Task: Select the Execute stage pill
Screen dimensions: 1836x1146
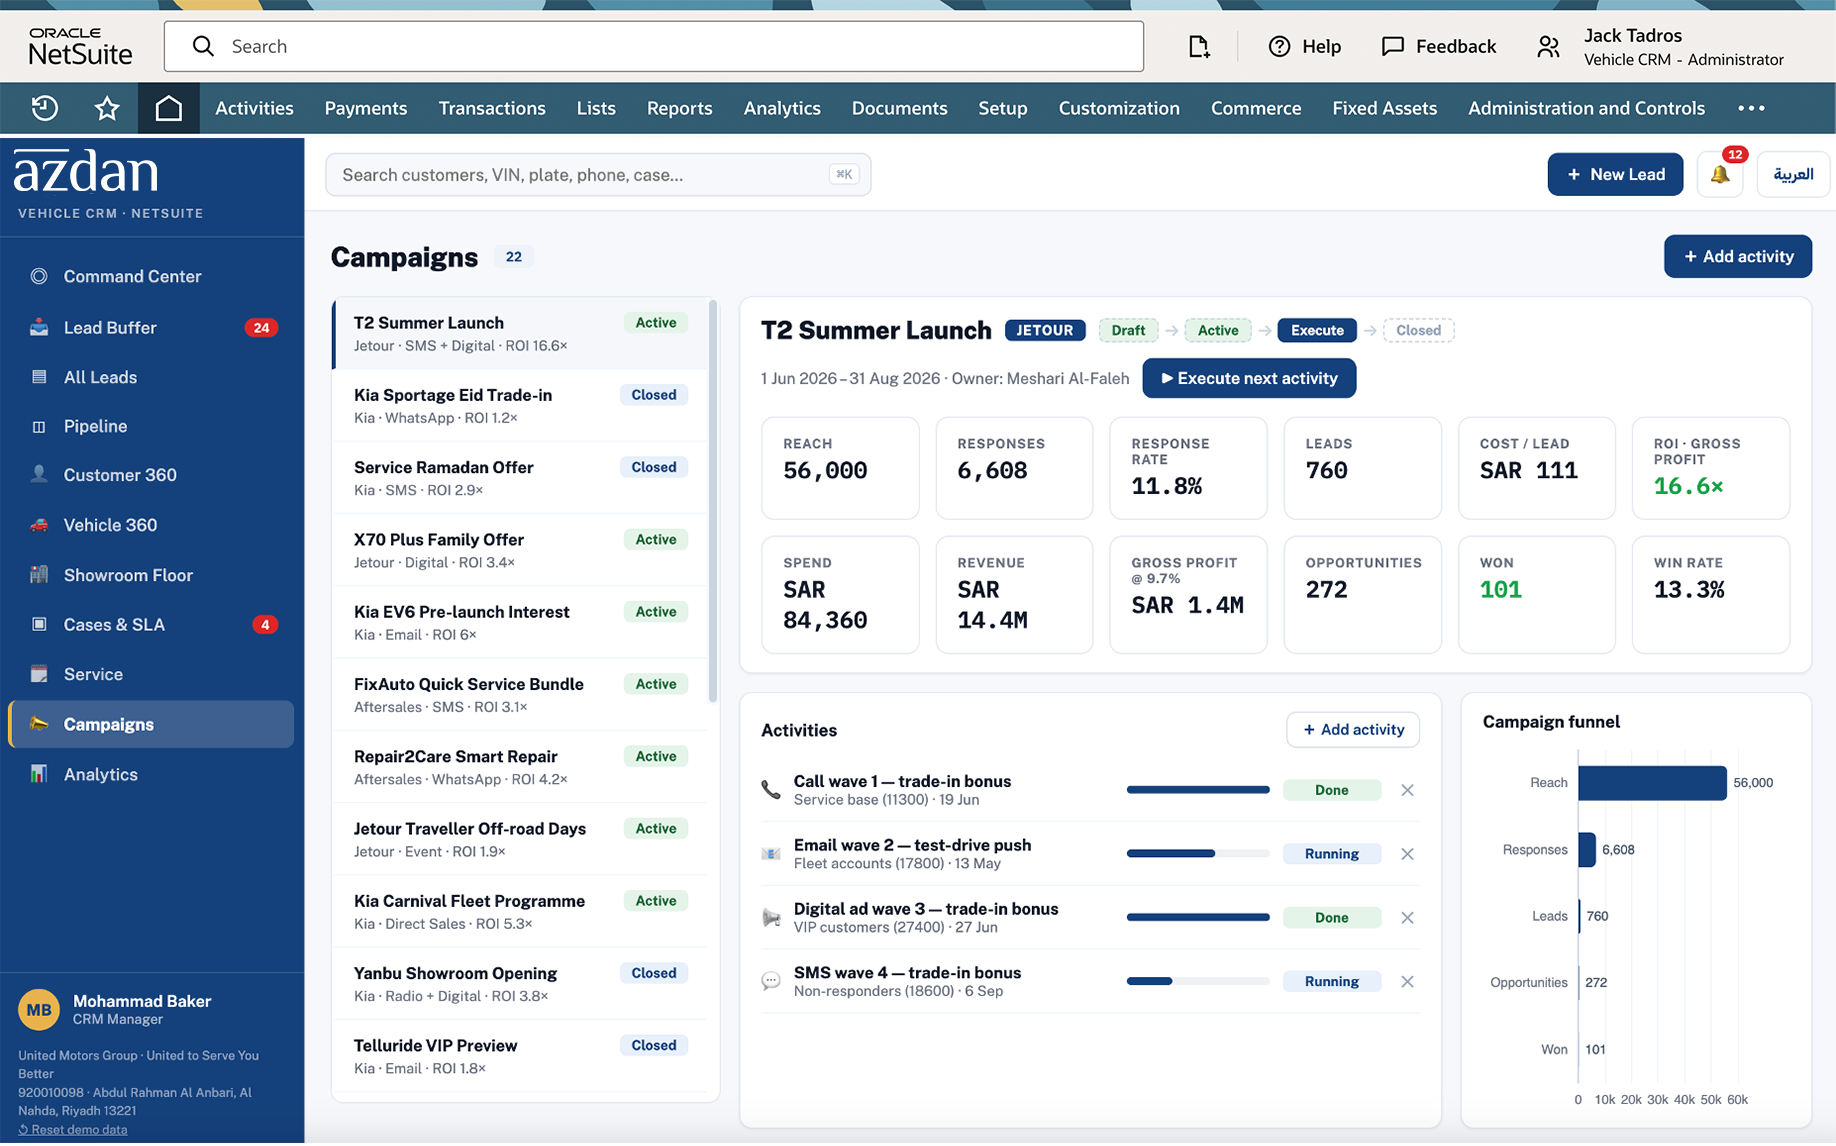Action: click(1317, 330)
